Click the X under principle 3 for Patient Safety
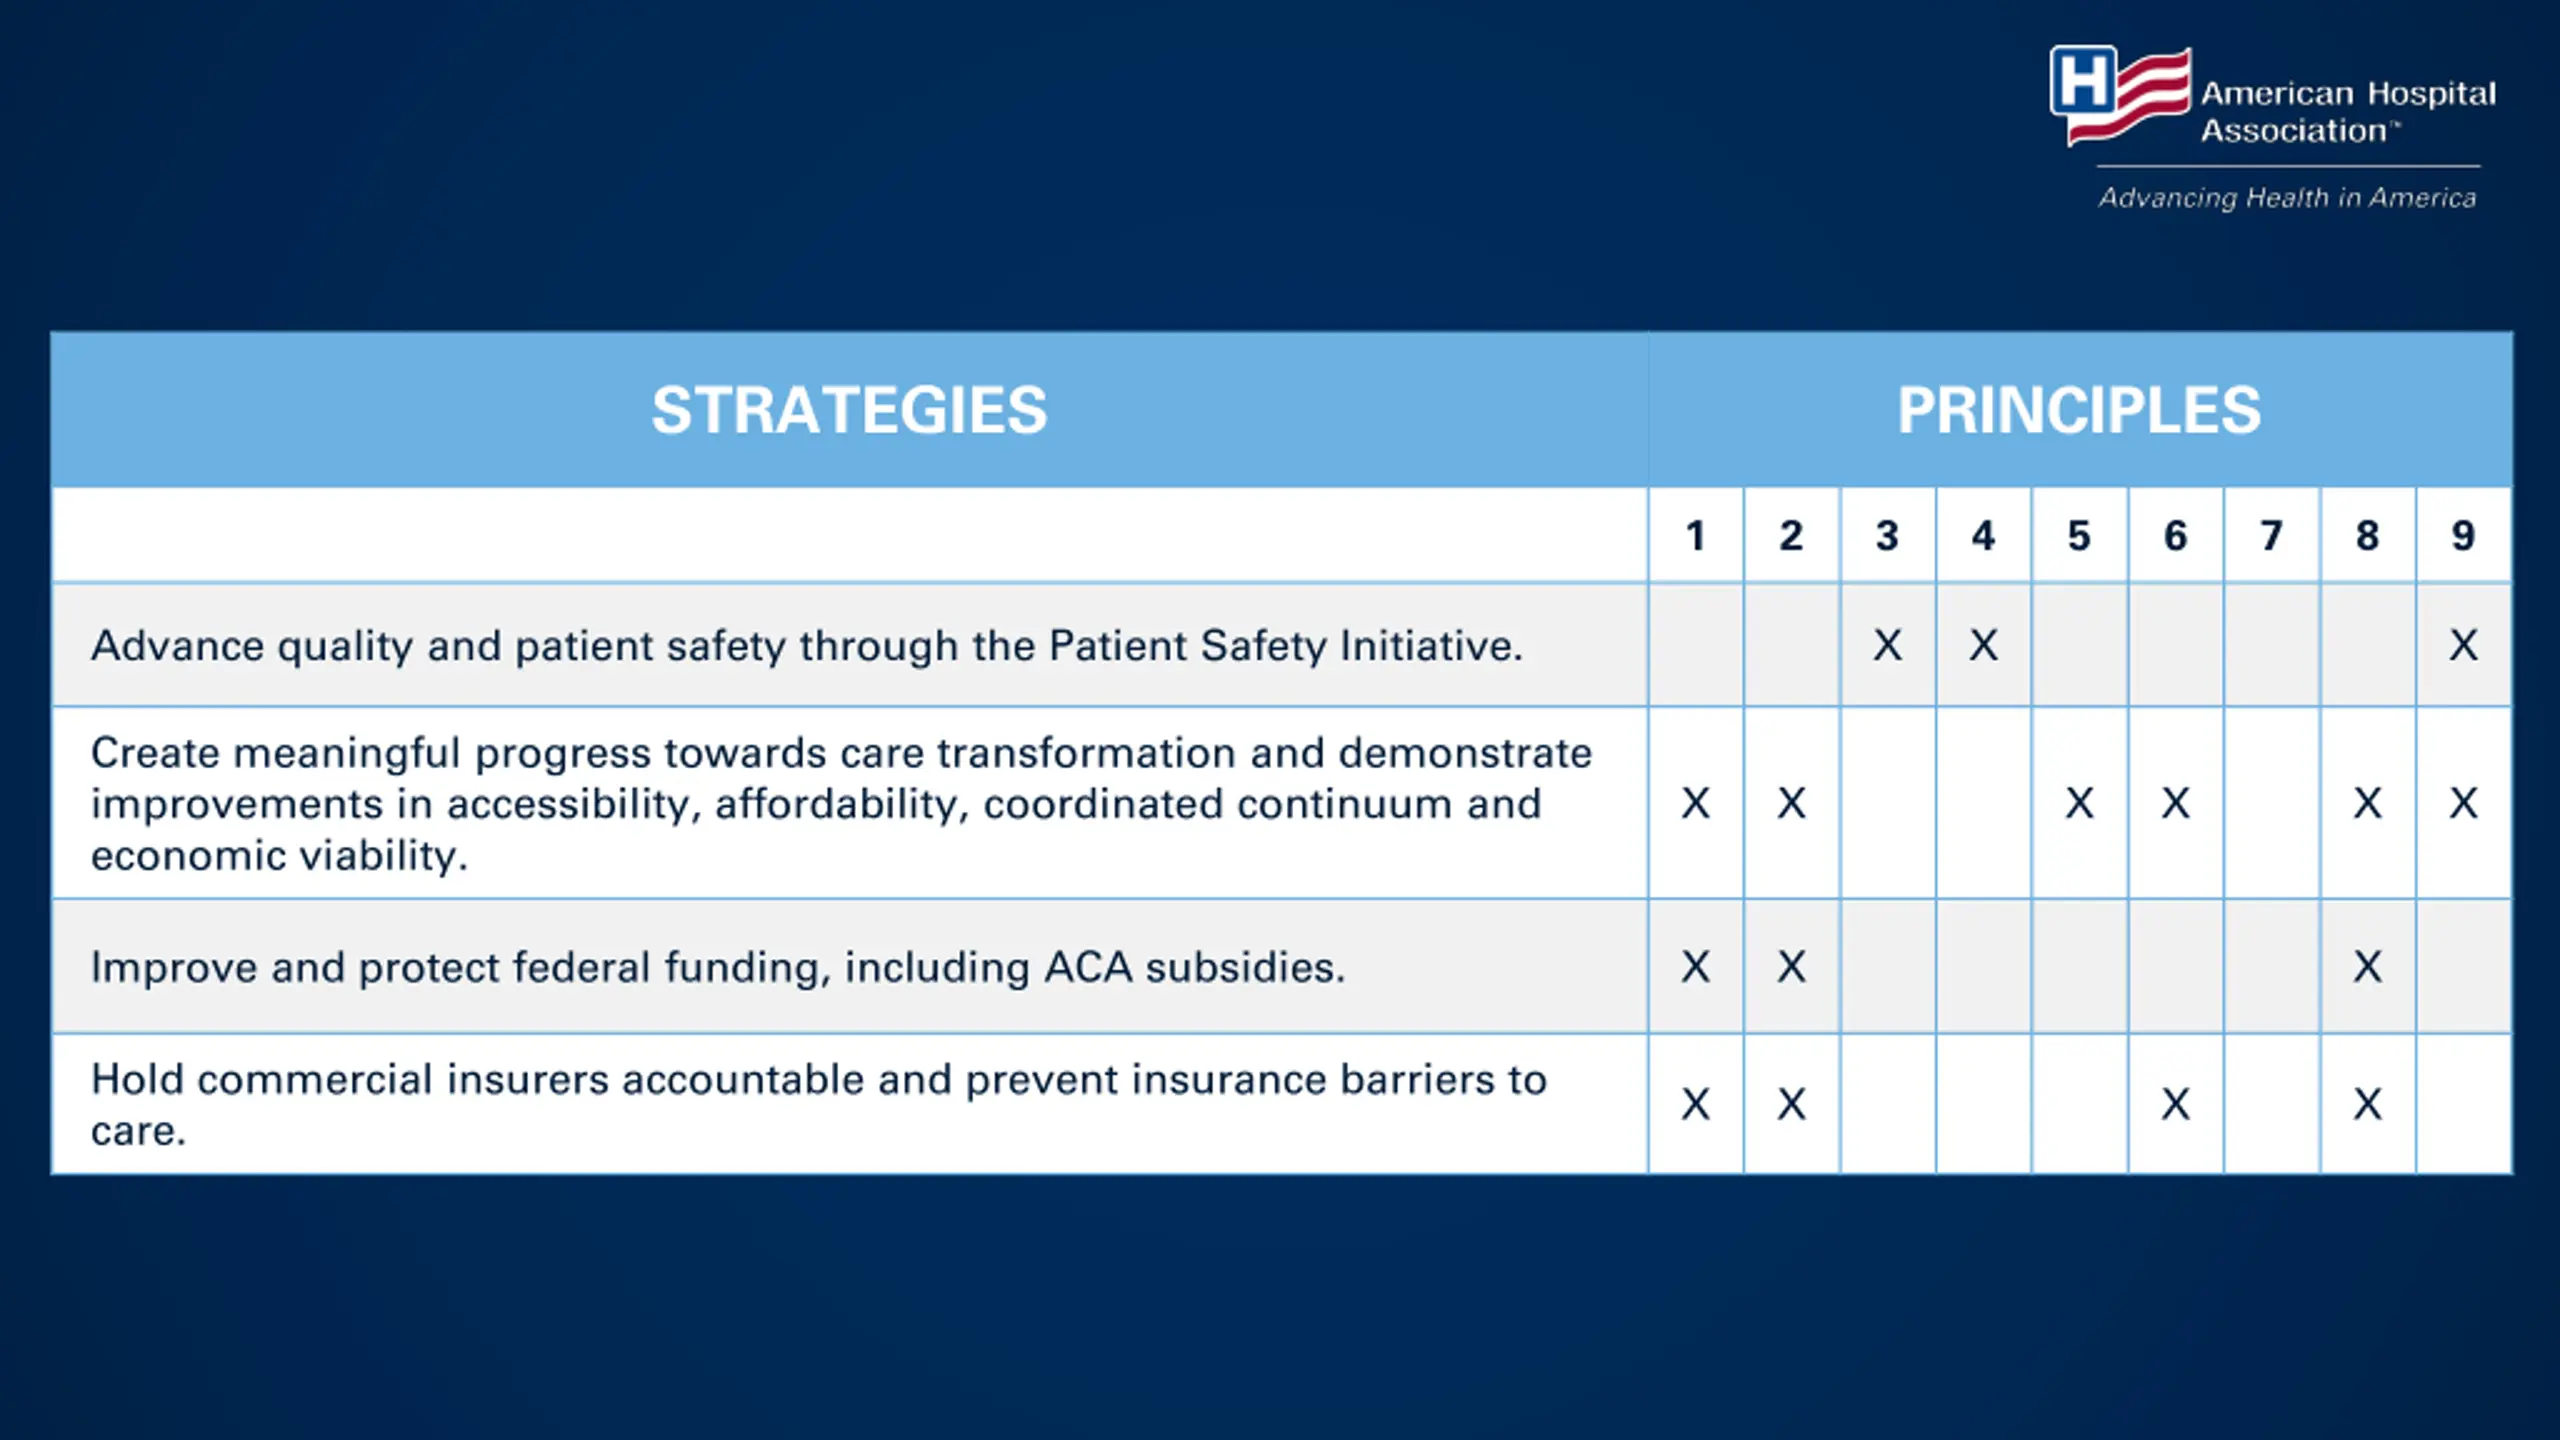 click(x=1887, y=645)
